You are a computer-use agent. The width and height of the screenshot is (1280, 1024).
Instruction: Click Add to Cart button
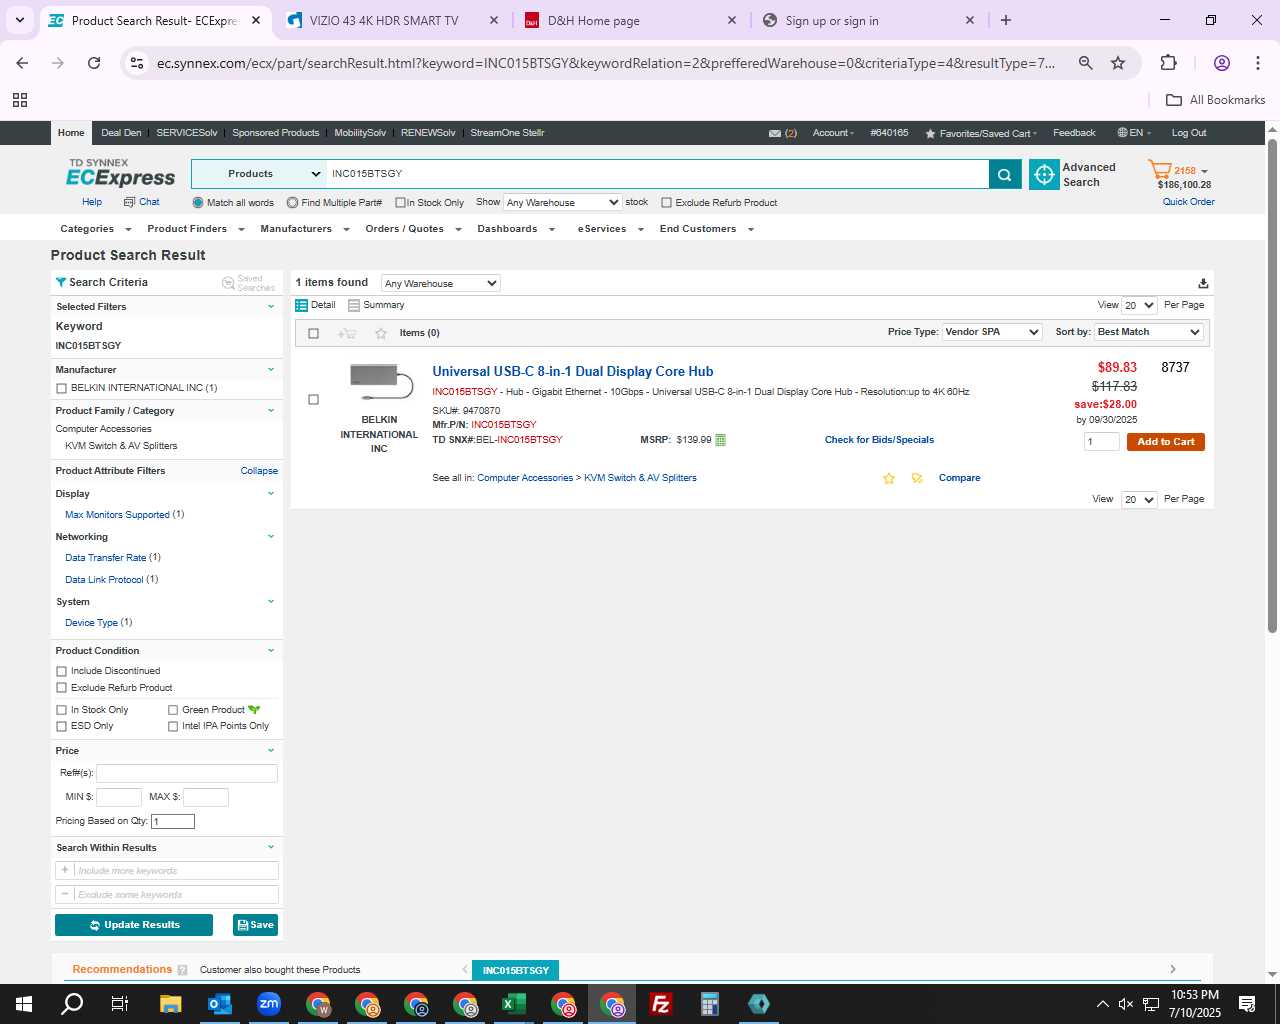point(1165,442)
